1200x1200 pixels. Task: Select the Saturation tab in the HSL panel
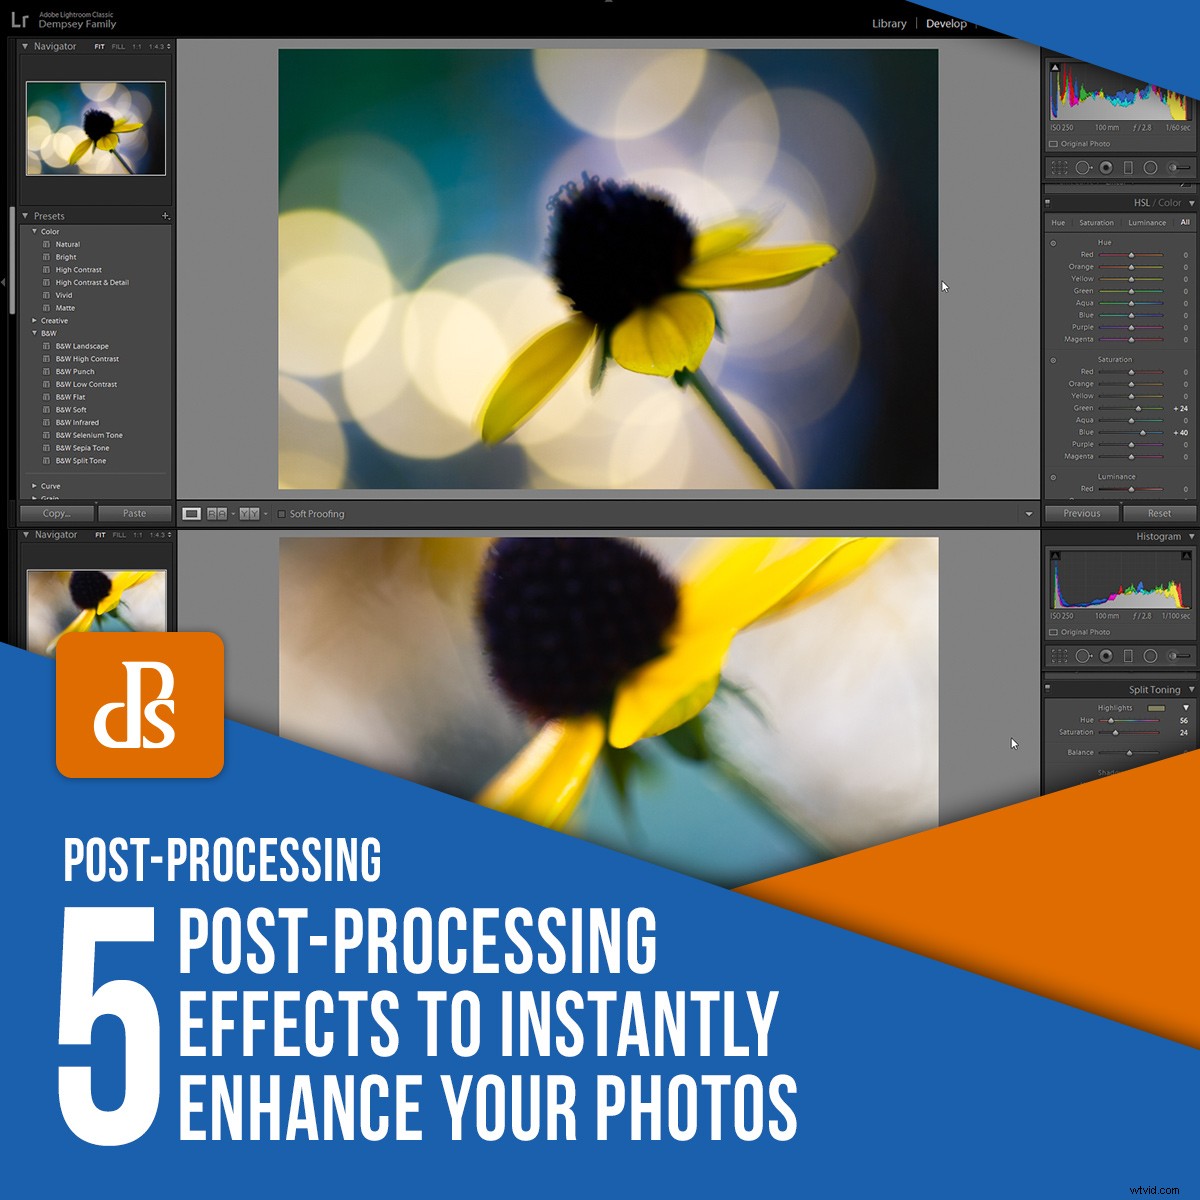(x=1096, y=223)
